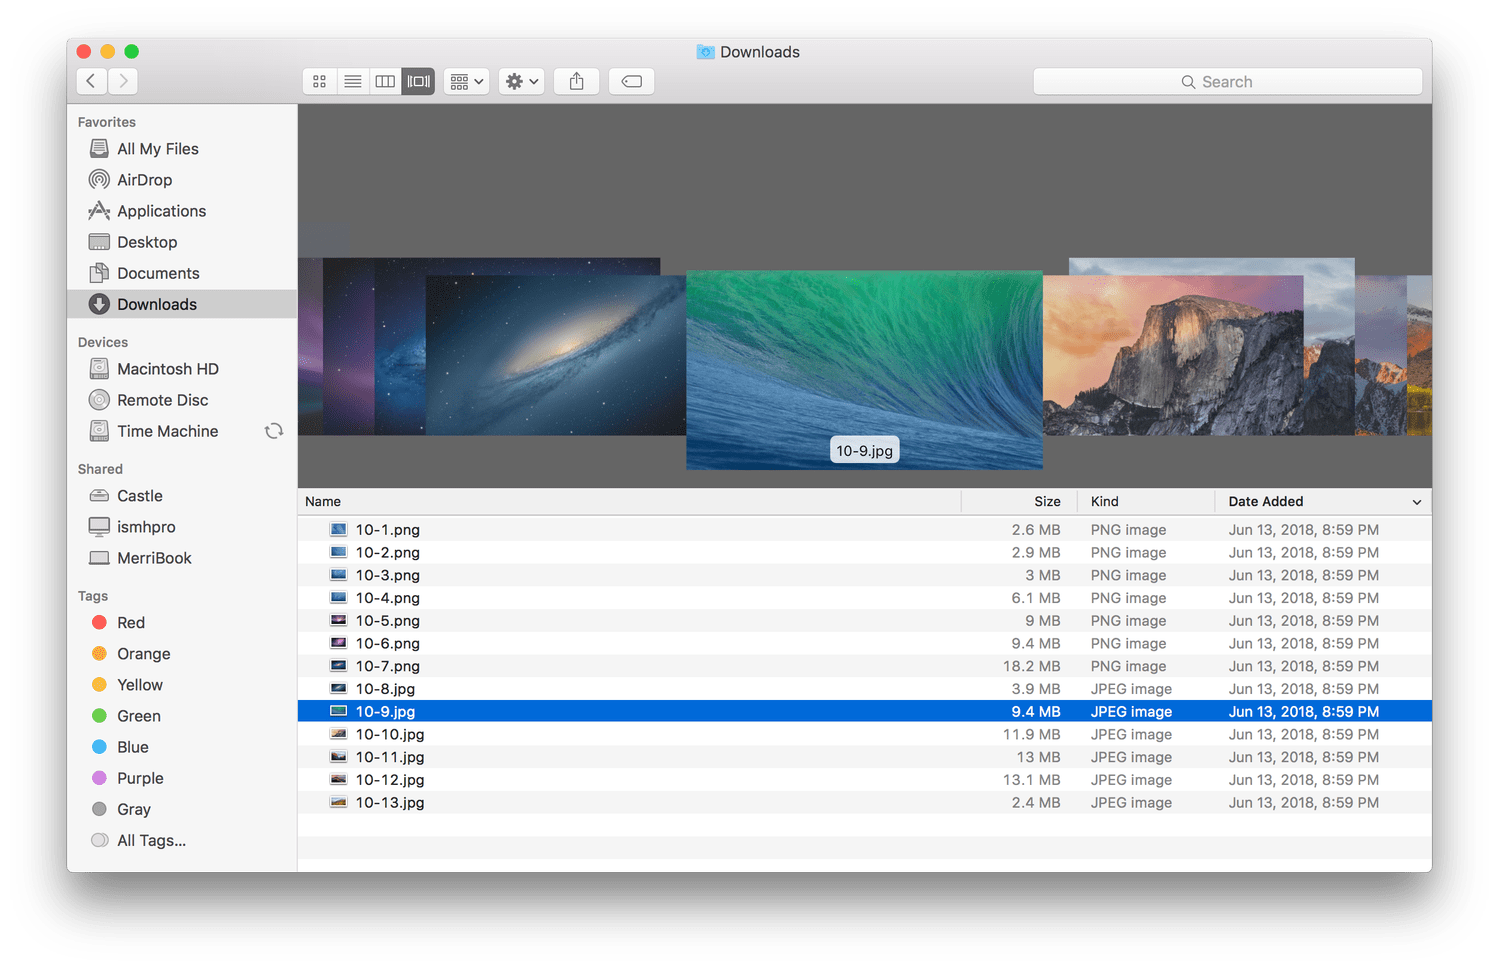Select the Red tag color
1499x968 pixels.
130,623
